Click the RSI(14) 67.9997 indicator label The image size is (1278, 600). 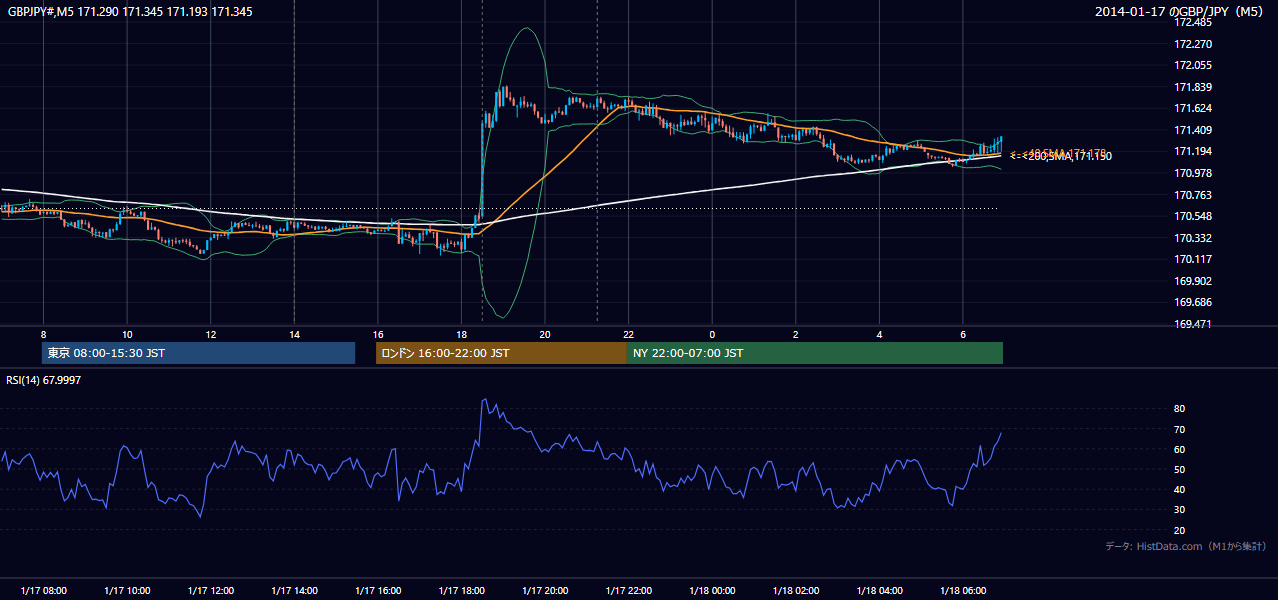tap(44, 380)
